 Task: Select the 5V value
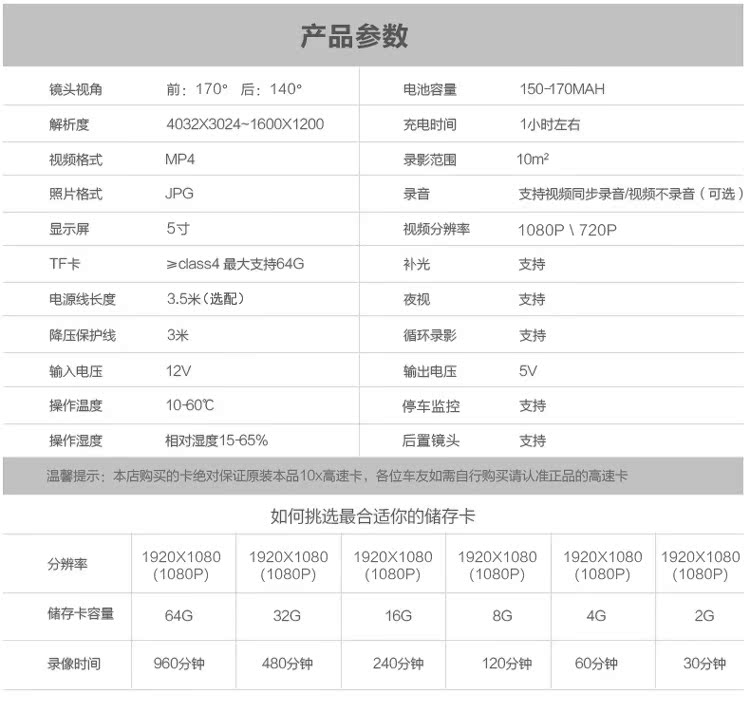528,371
